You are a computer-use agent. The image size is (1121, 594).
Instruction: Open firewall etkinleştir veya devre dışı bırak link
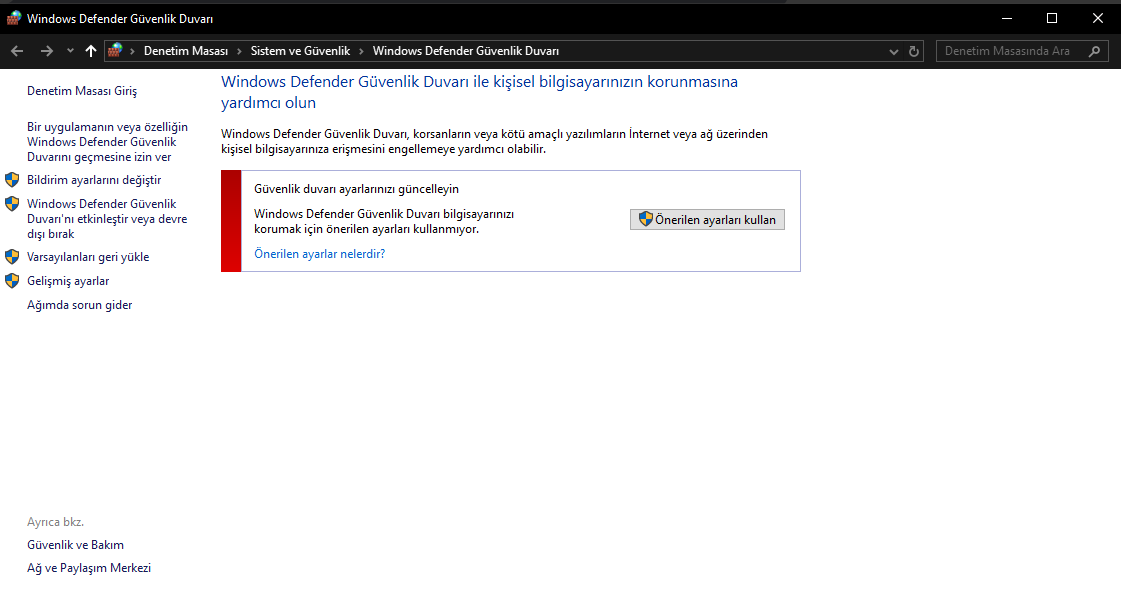(x=107, y=219)
